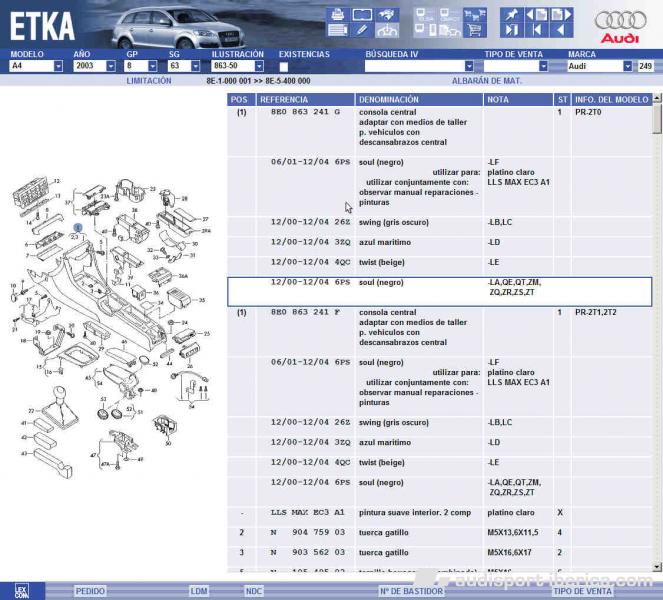Click the full-screen rectangle icon

[x=362, y=14]
